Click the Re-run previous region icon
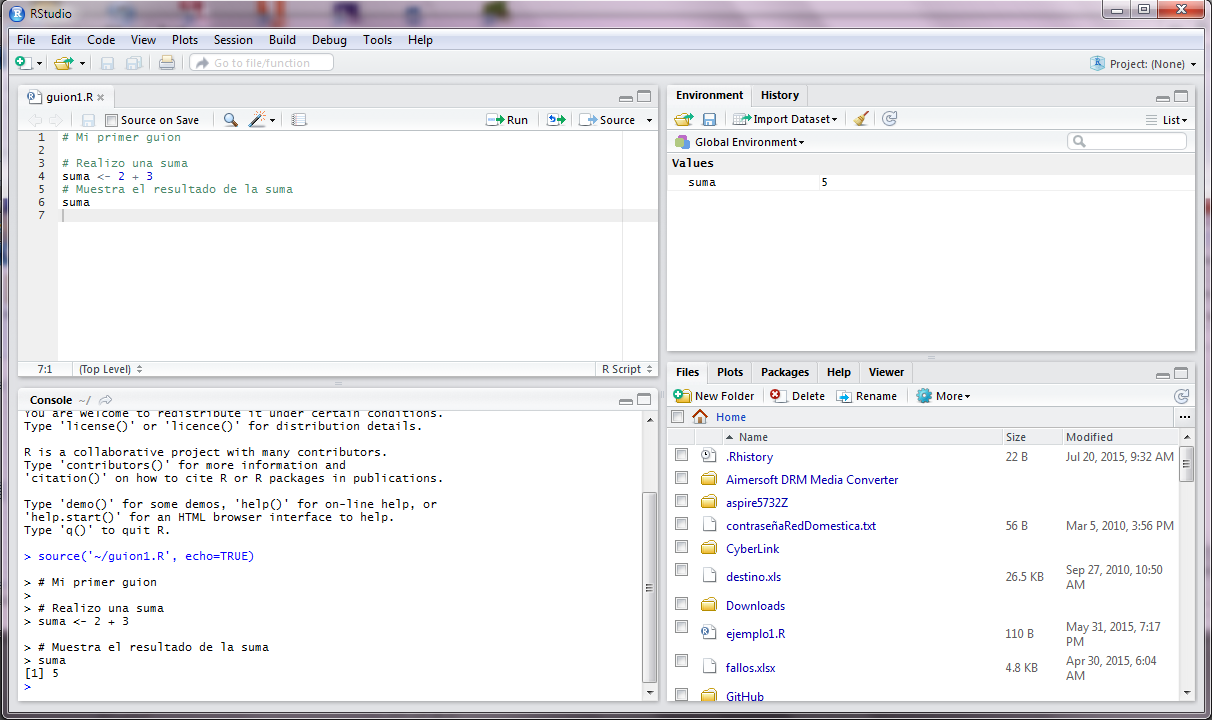The height and width of the screenshot is (720, 1212). coord(556,120)
